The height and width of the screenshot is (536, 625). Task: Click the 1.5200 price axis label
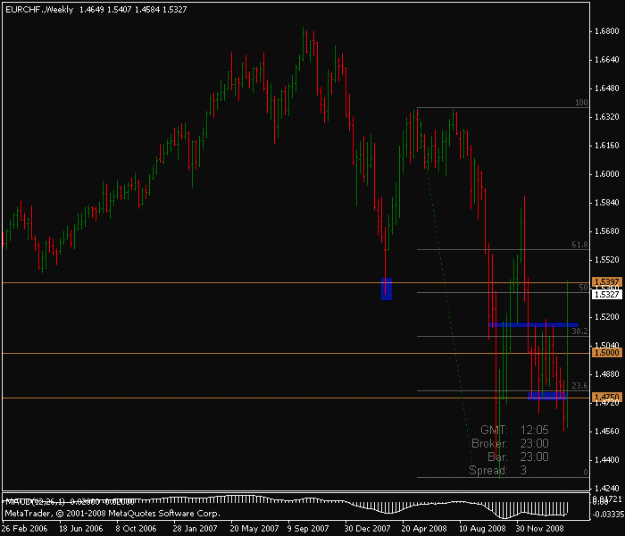[607, 317]
